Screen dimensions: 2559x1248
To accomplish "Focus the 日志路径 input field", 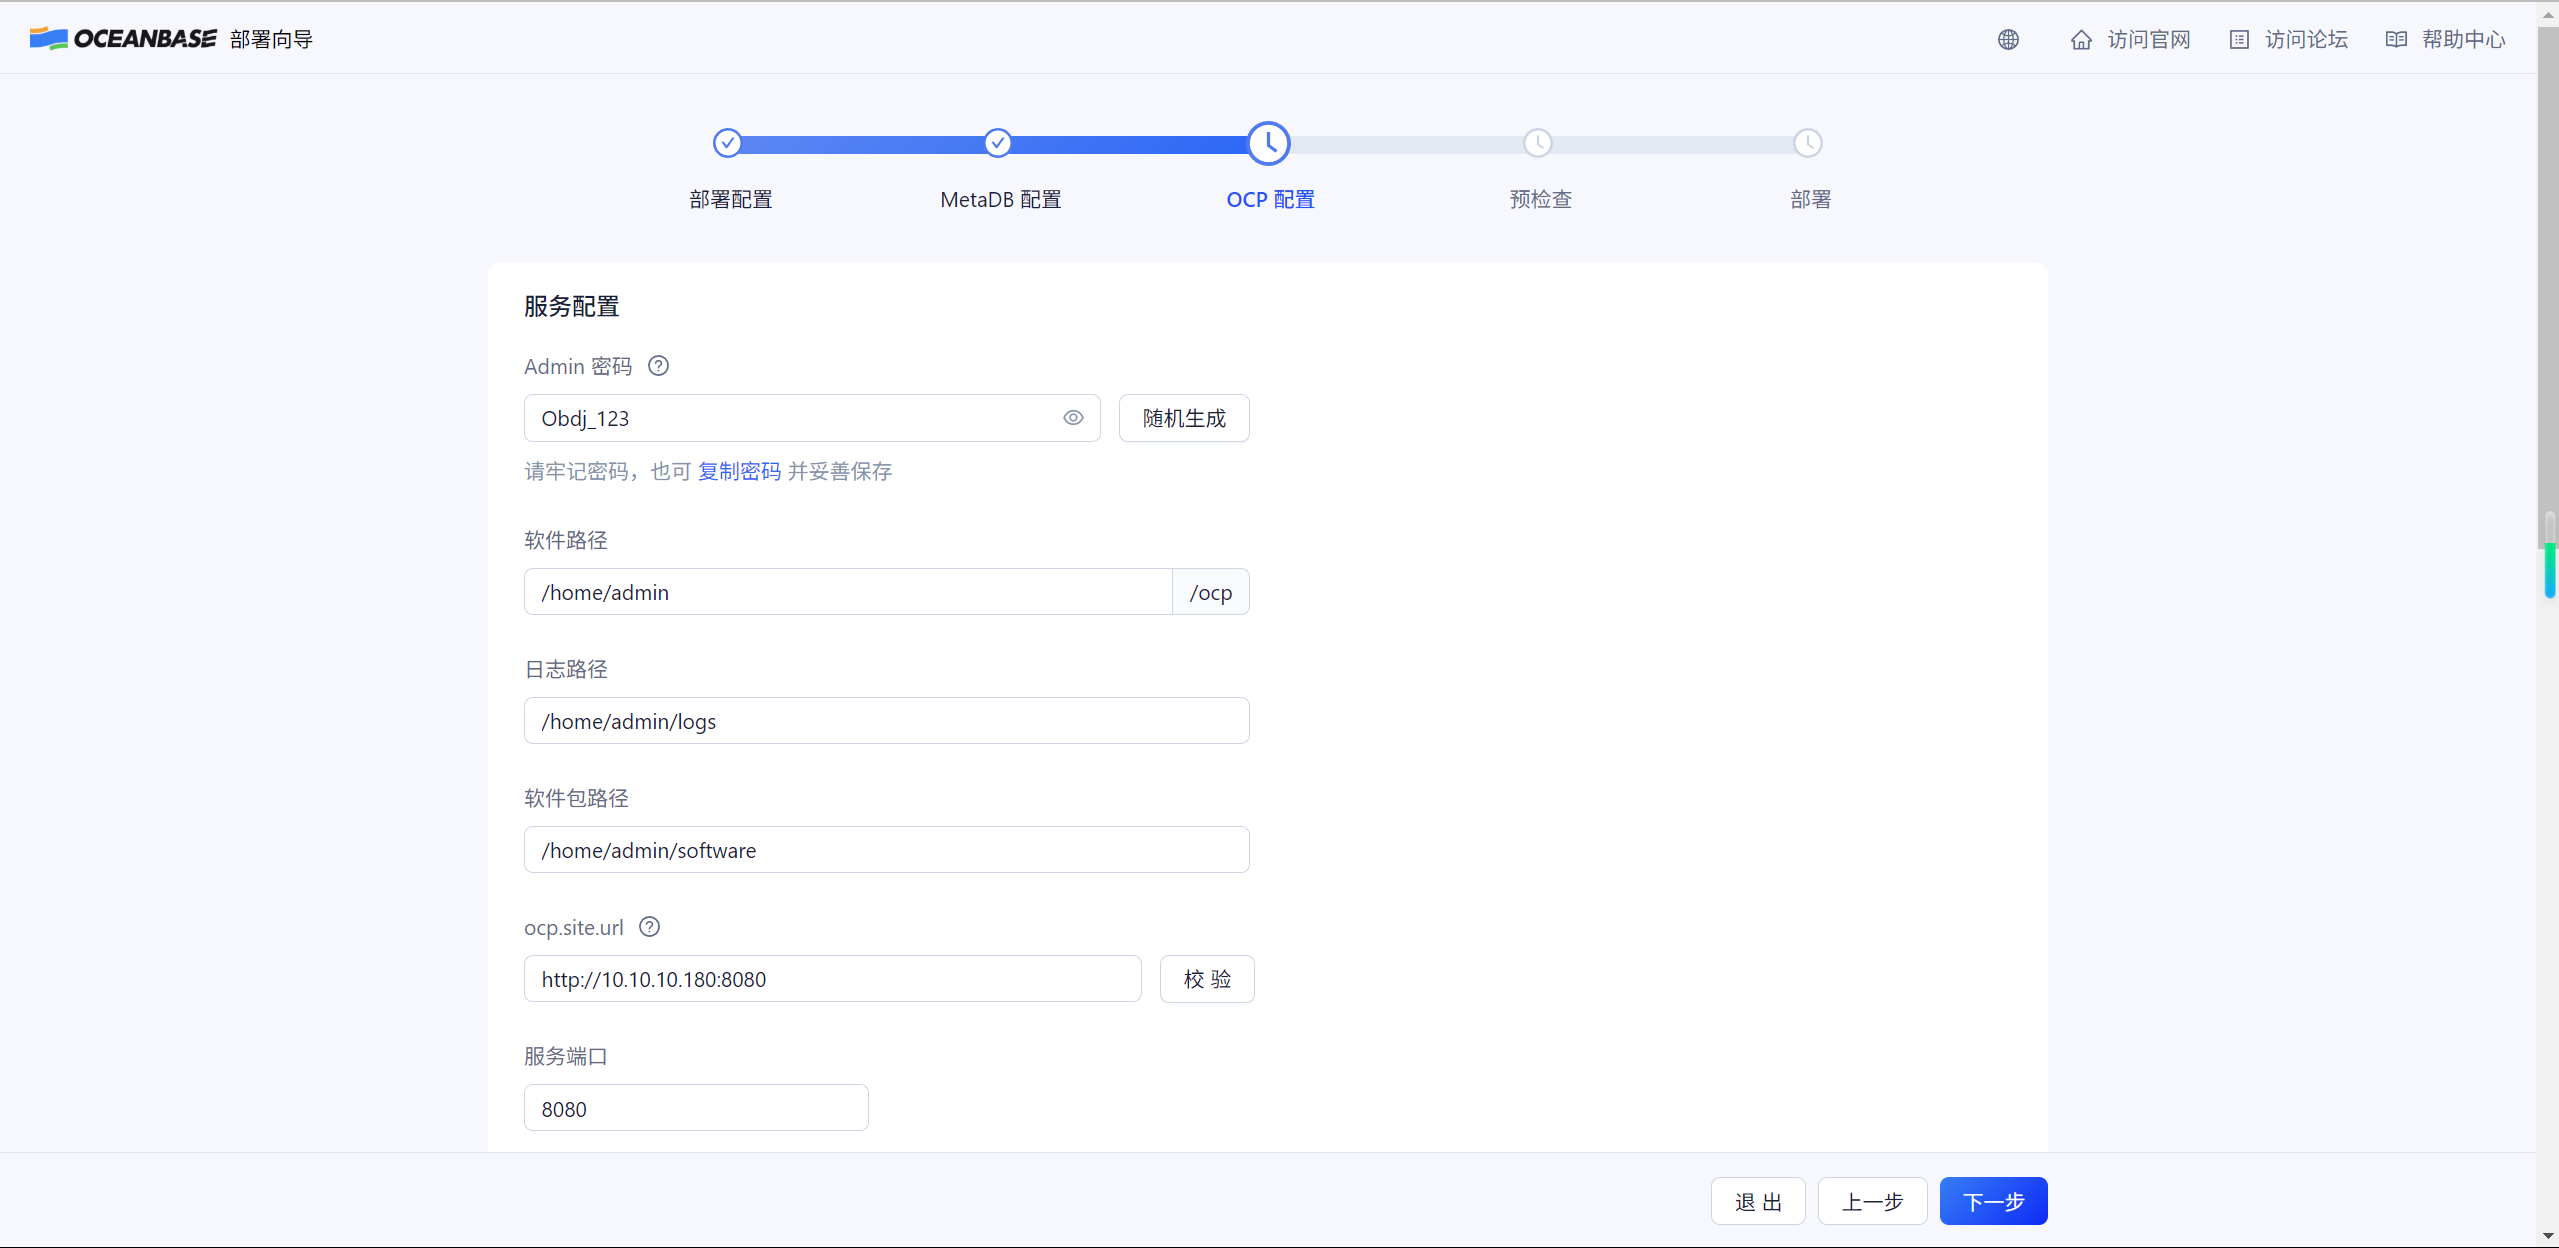I will point(887,721).
